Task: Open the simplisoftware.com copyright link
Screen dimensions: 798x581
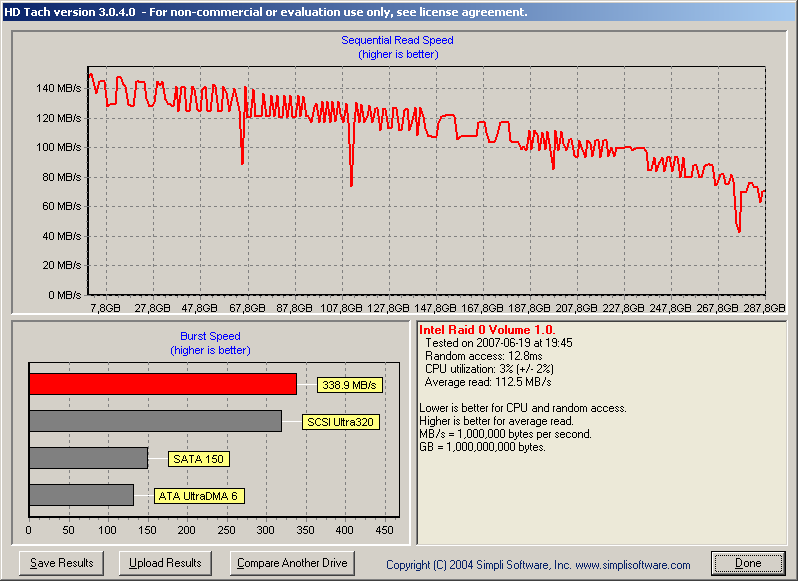Action: coord(538,565)
